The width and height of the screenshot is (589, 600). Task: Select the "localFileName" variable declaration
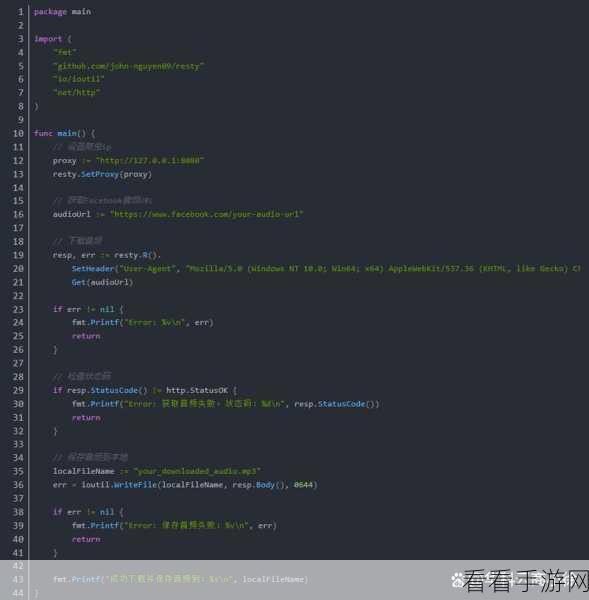coord(83,471)
